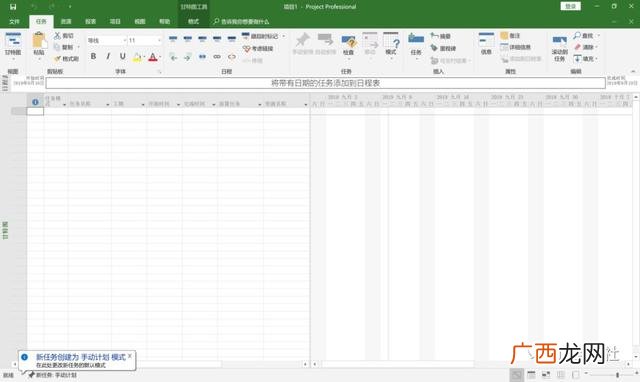Click the Unlink Tasks broken-chain icon
Viewport: 640px width, 382px height.
(x=232, y=57)
